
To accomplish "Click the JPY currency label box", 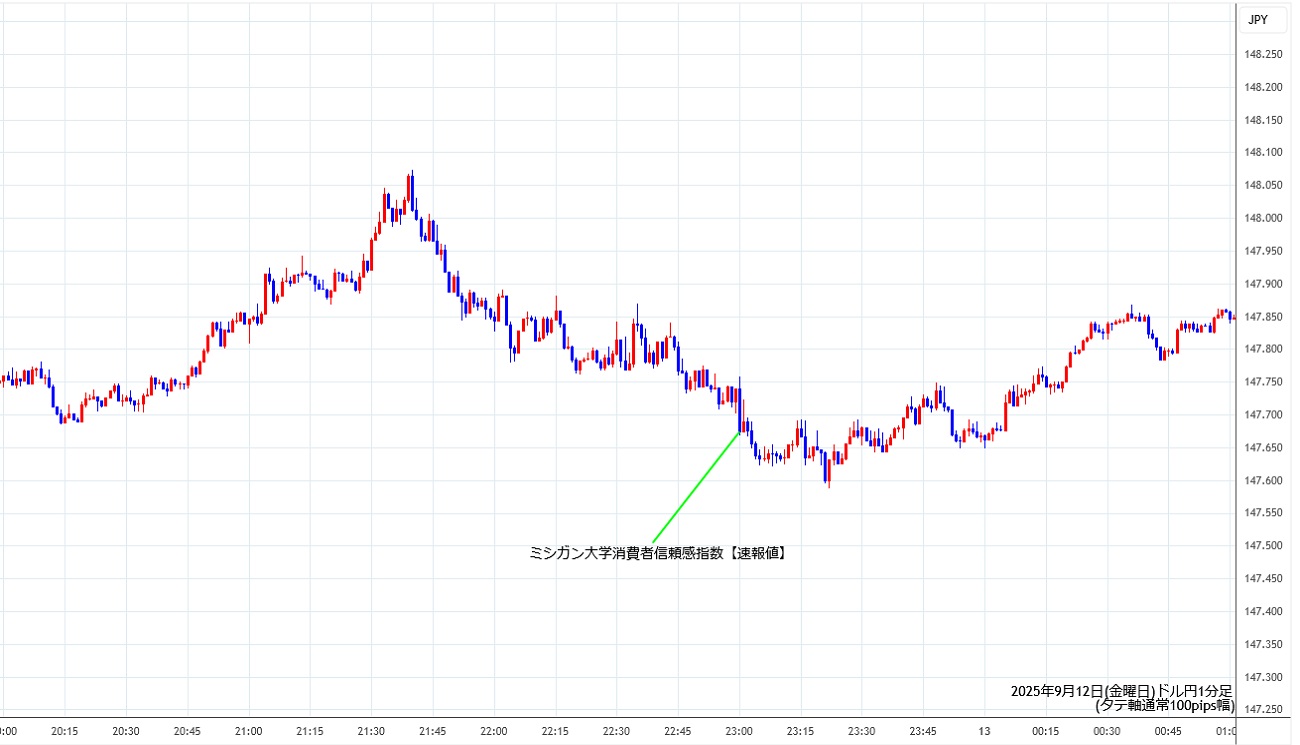I will coord(1257,19).
